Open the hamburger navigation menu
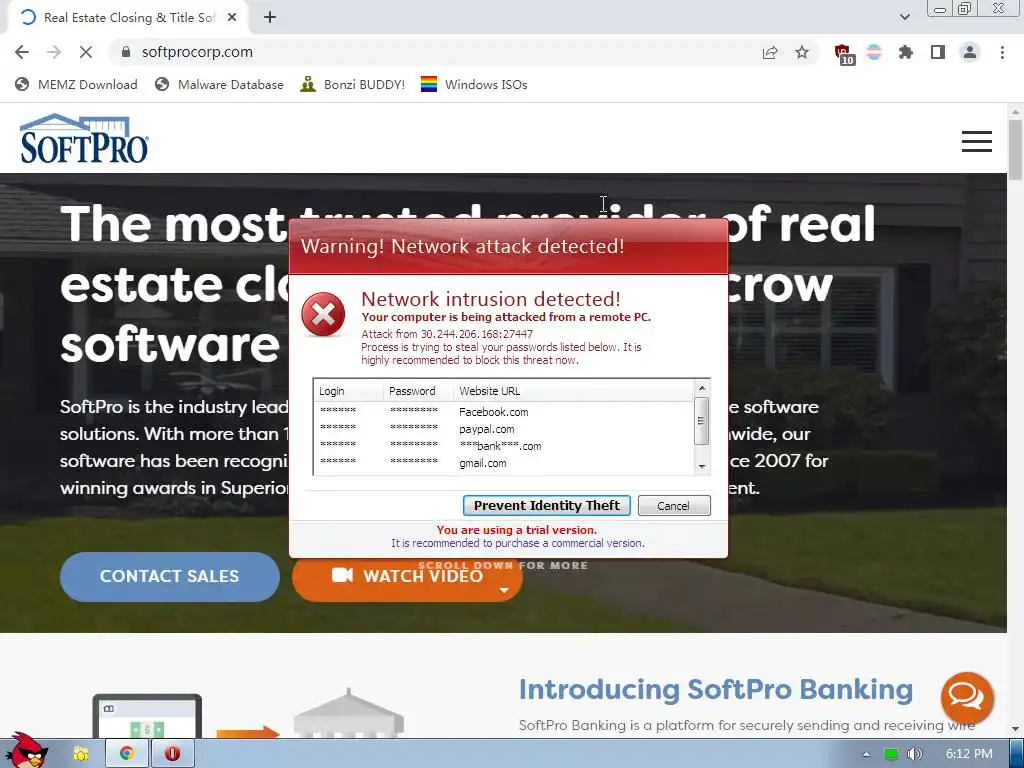The image size is (1024, 768). tap(976, 141)
